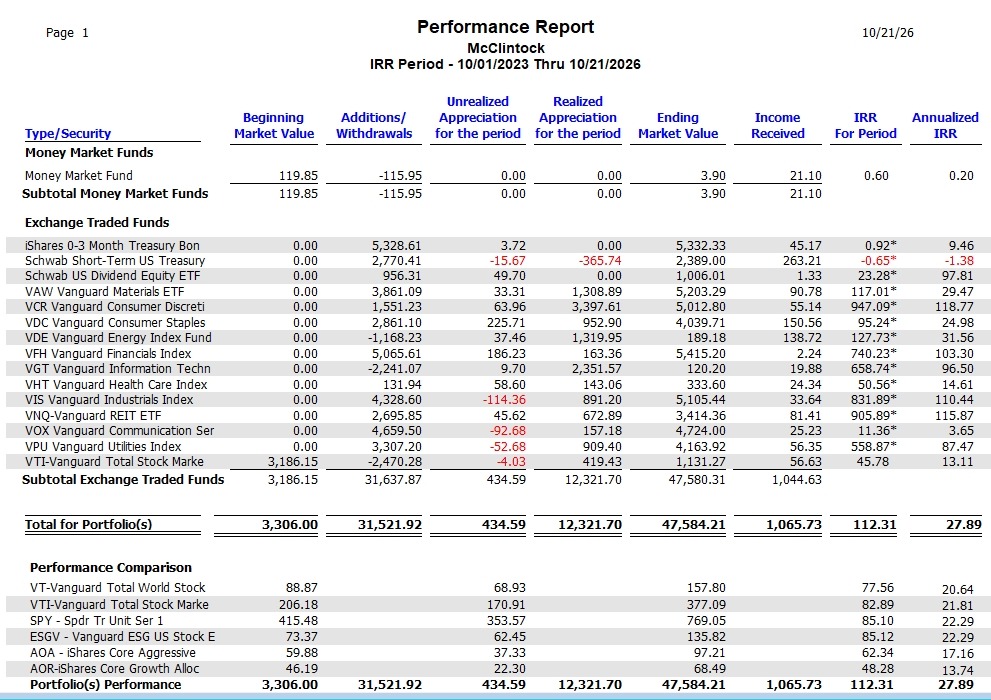Click the Portfolio(s) Performance row label

[106, 685]
